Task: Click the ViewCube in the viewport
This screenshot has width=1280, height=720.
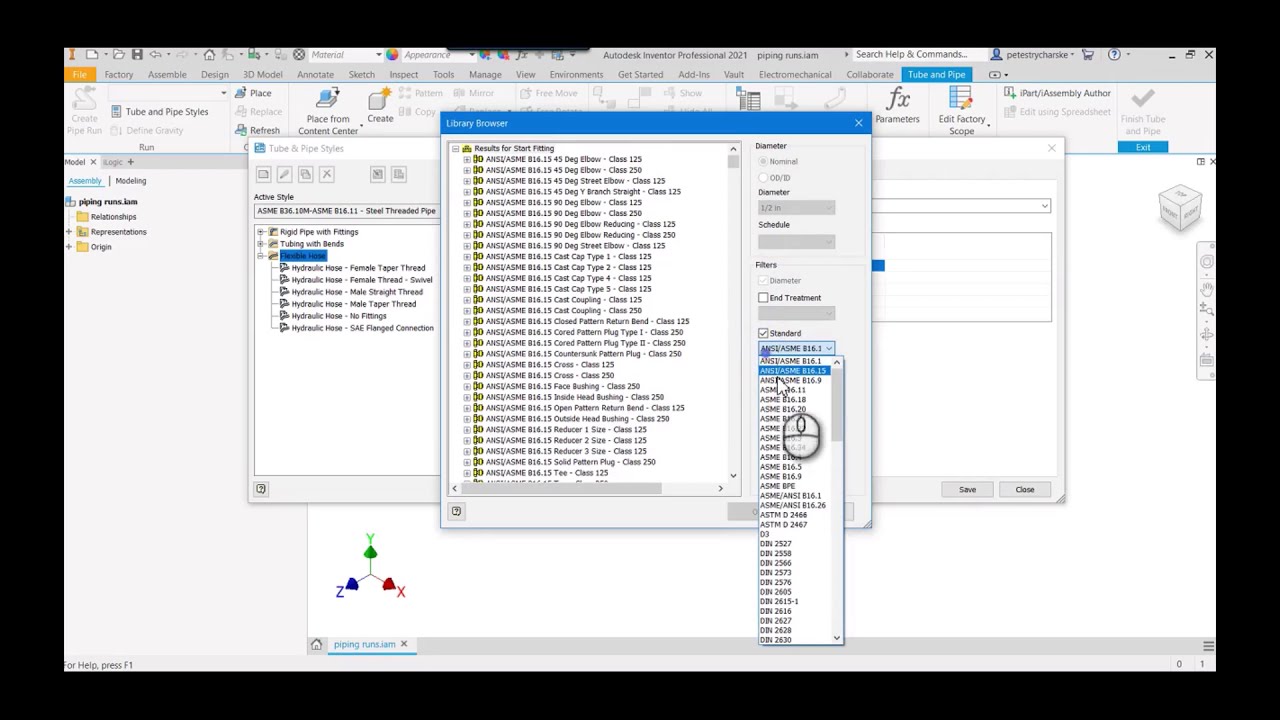Action: click(x=1180, y=207)
